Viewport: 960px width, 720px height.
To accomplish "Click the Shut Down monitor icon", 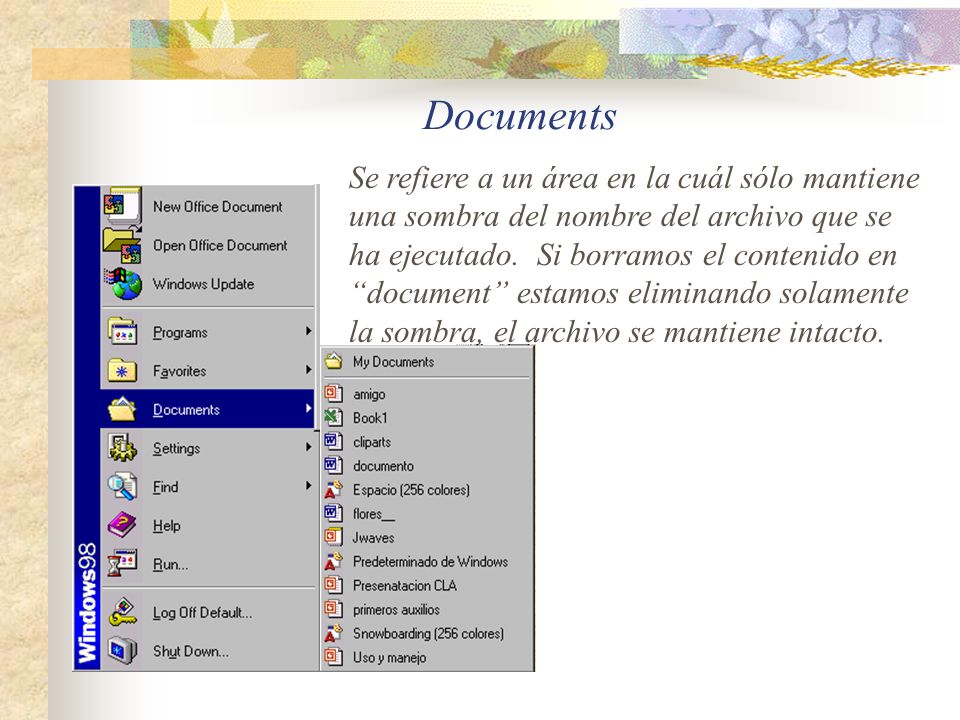I will click(x=122, y=650).
